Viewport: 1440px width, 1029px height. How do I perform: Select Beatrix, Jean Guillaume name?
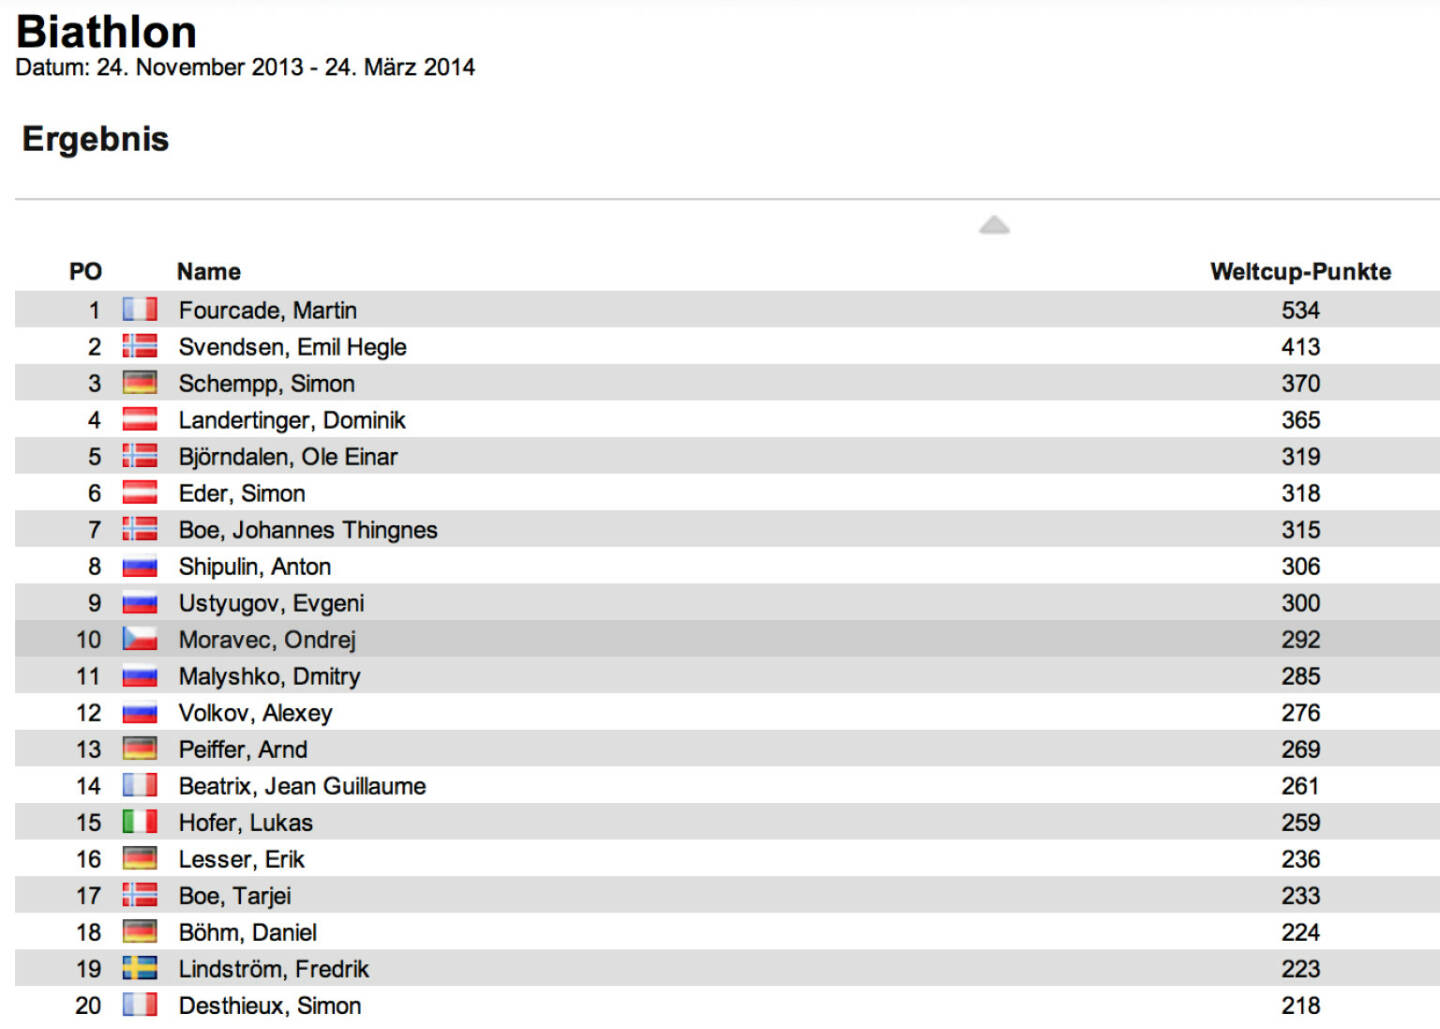point(302,786)
